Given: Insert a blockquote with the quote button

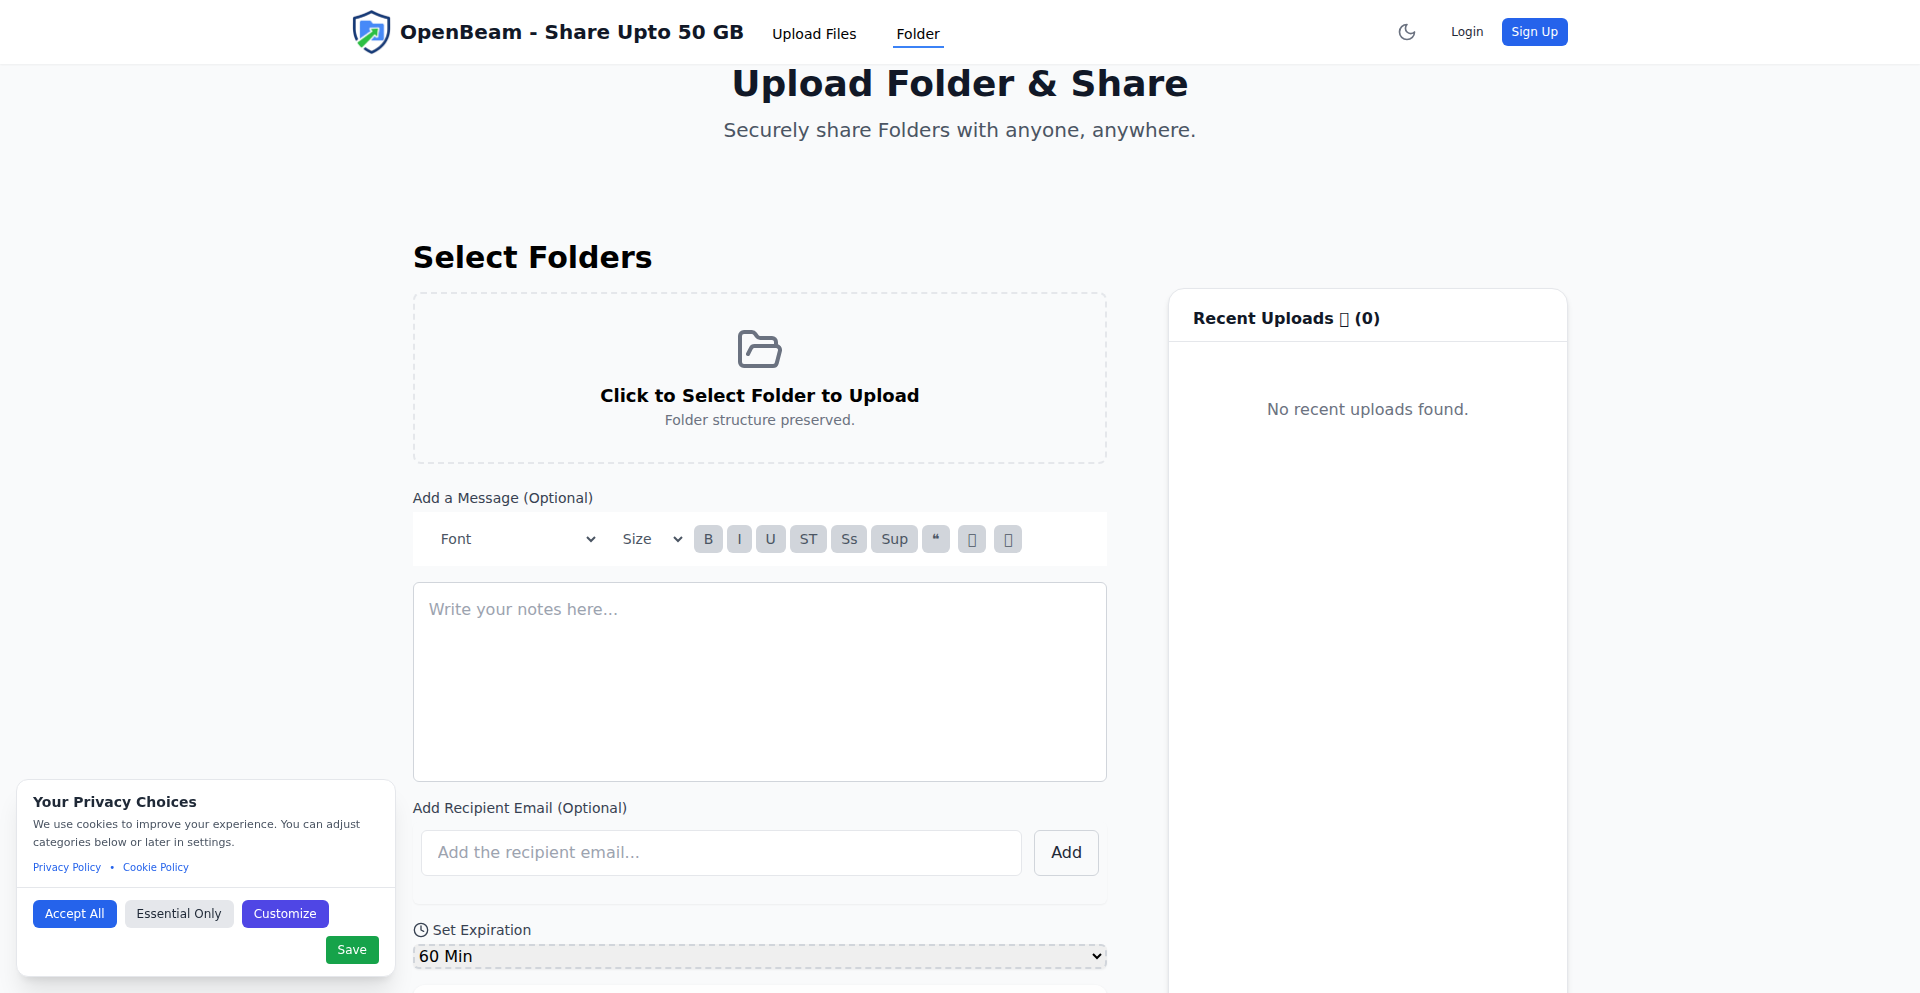Looking at the screenshot, I should click(936, 539).
